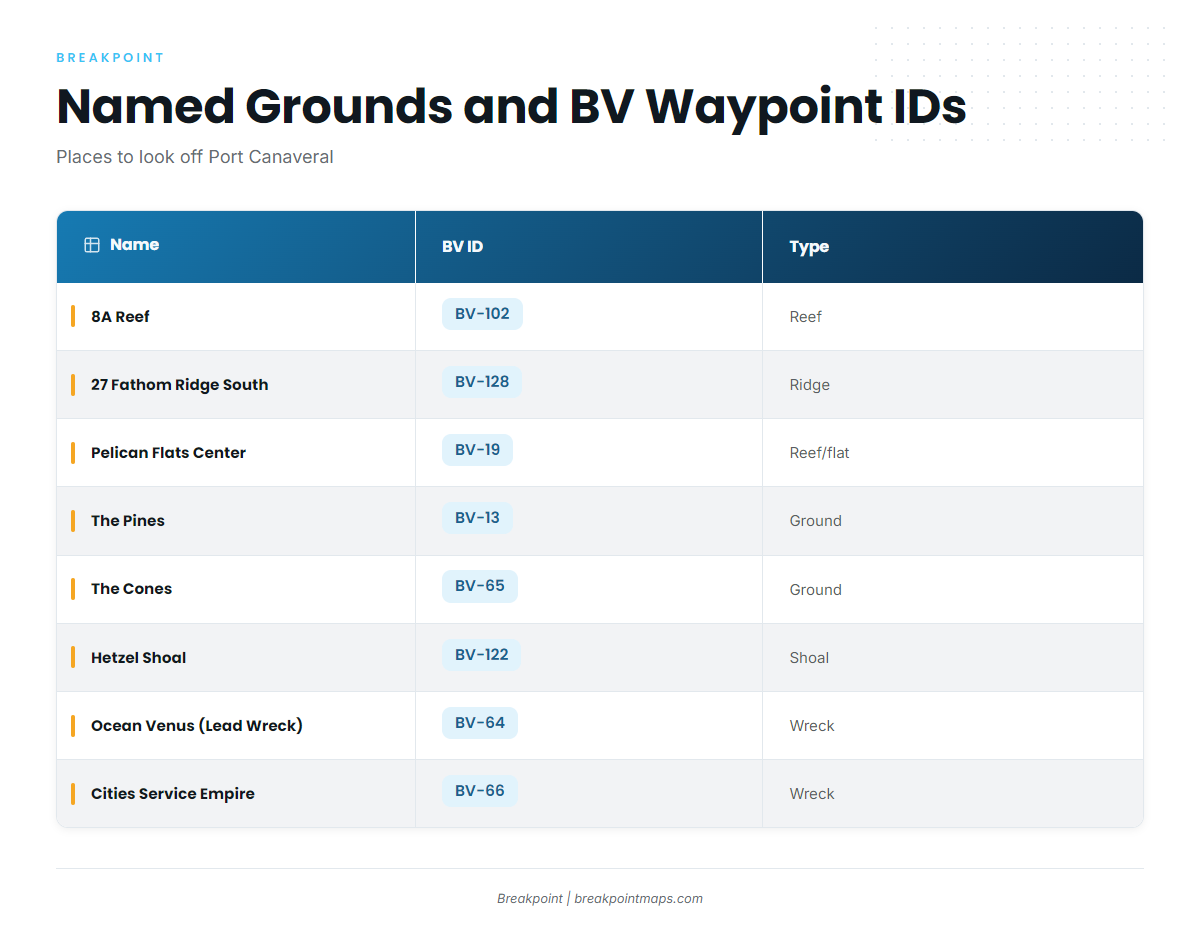Click the table grid icon beside Name
Screen dimensions: 1200x933
click(x=92, y=245)
